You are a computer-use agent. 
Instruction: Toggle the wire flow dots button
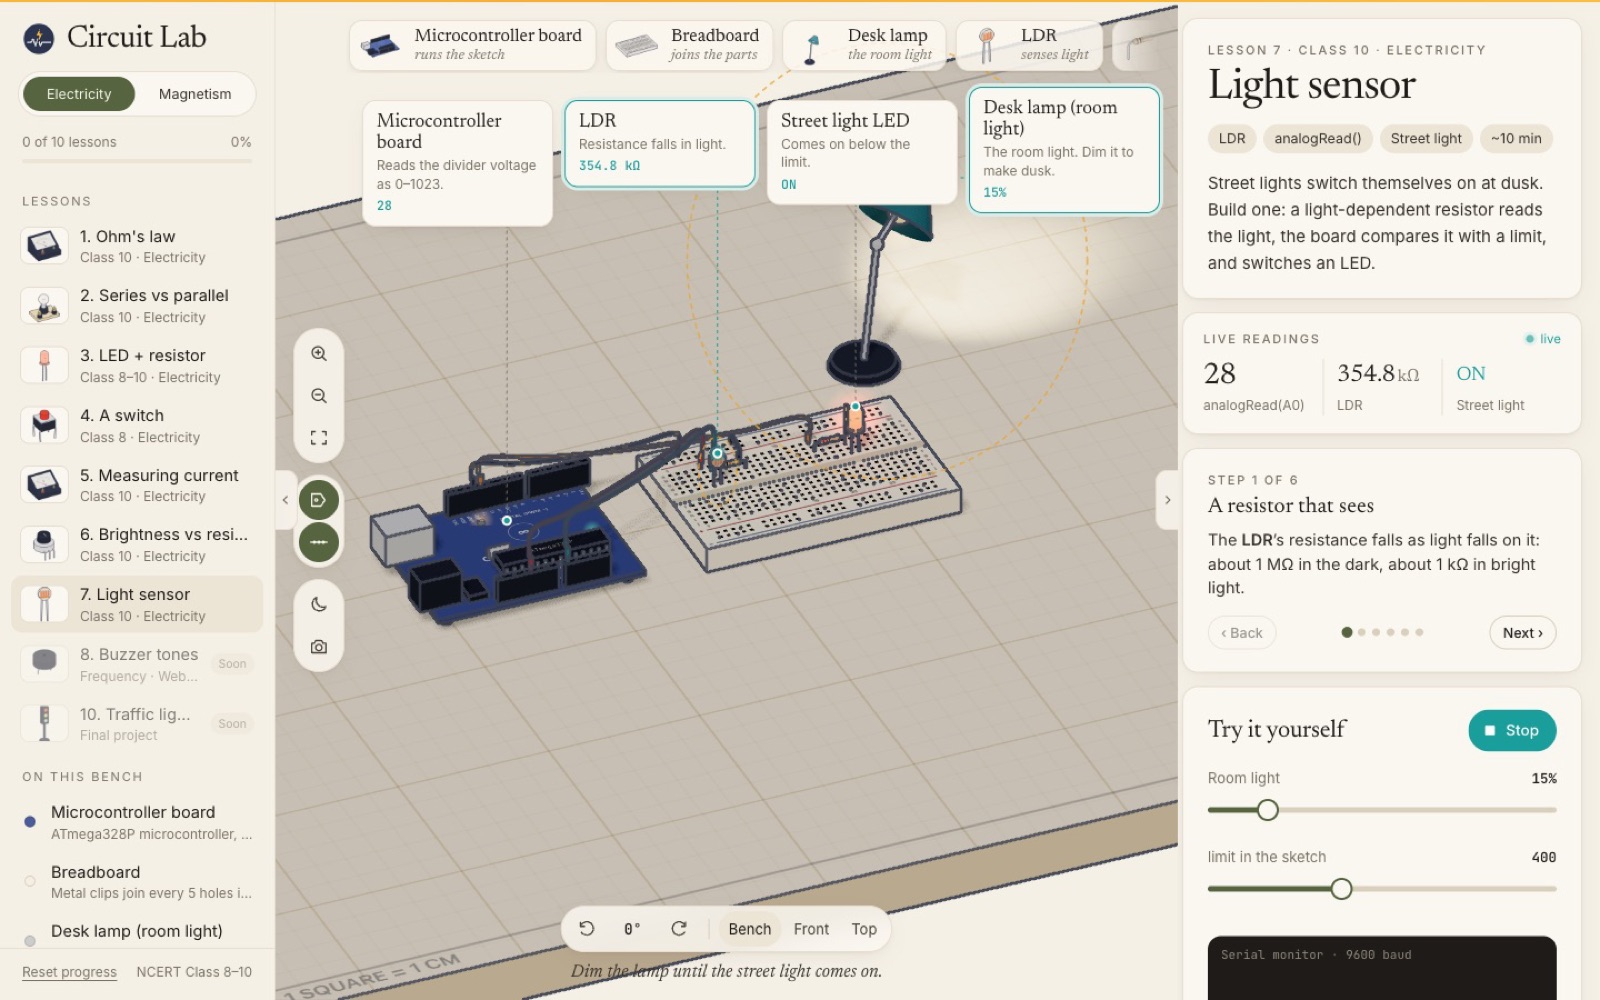319,542
